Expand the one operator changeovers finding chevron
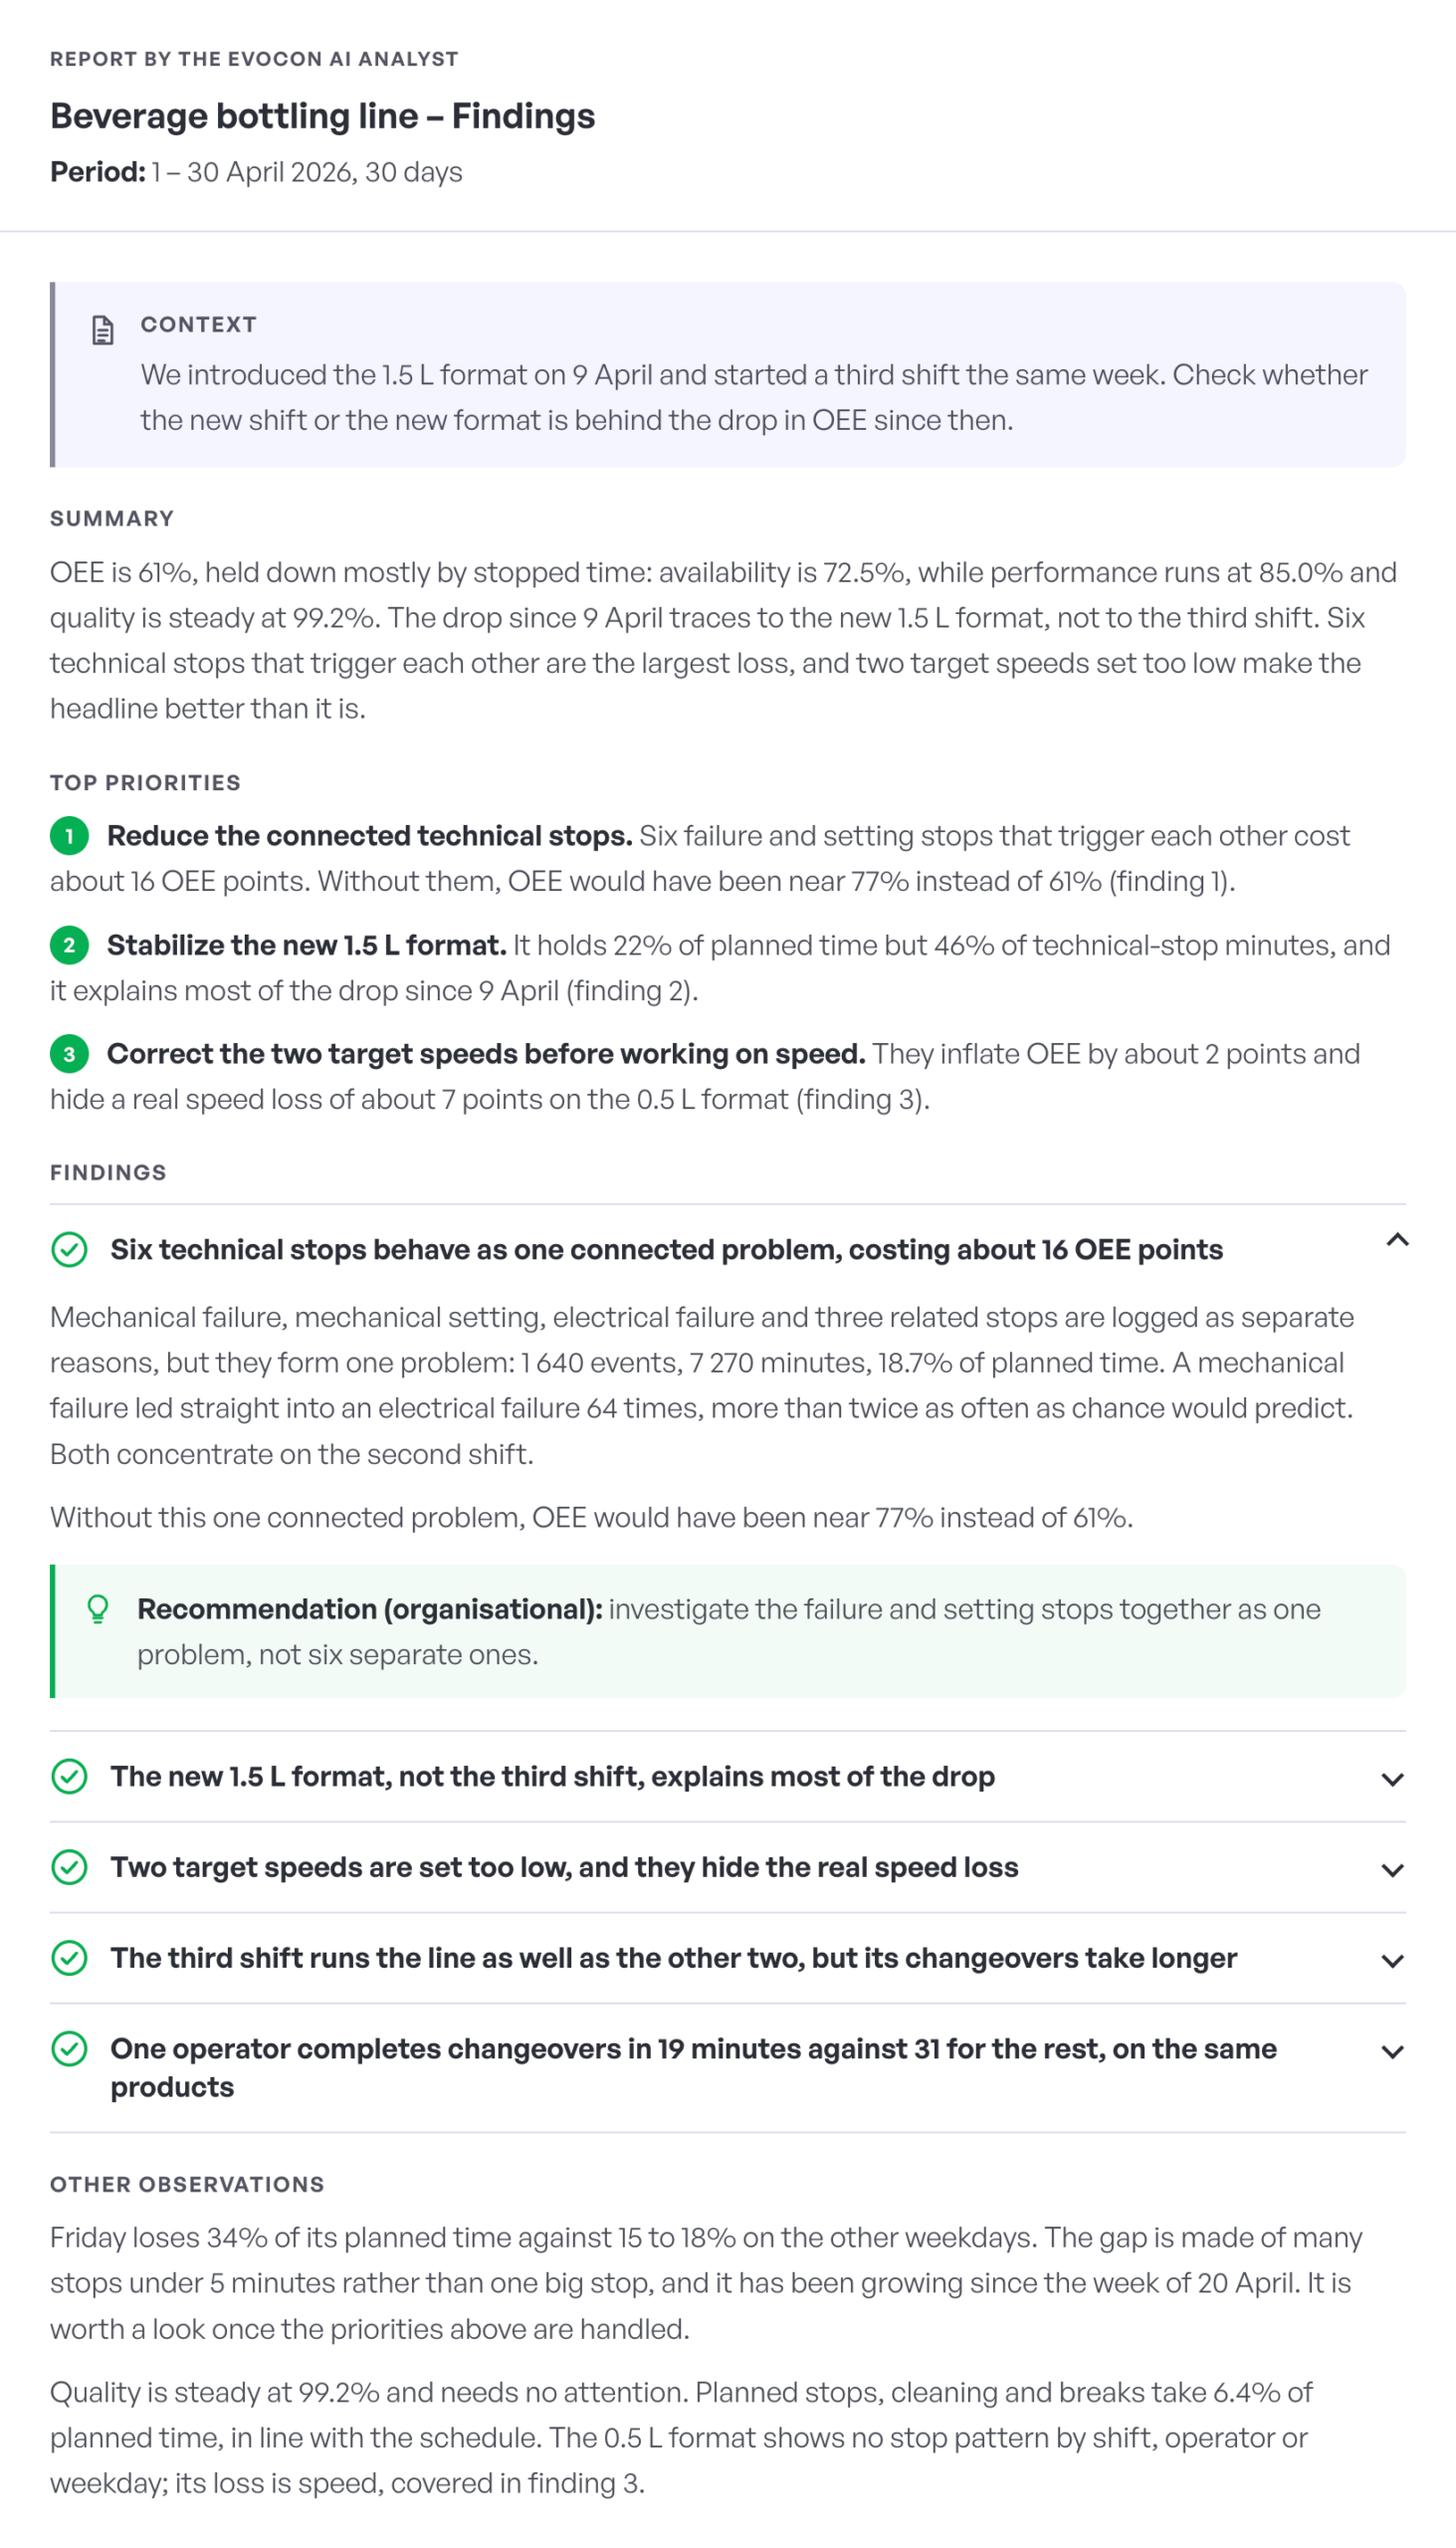The width and height of the screenshot is (1456, 2548). 1392,2053
